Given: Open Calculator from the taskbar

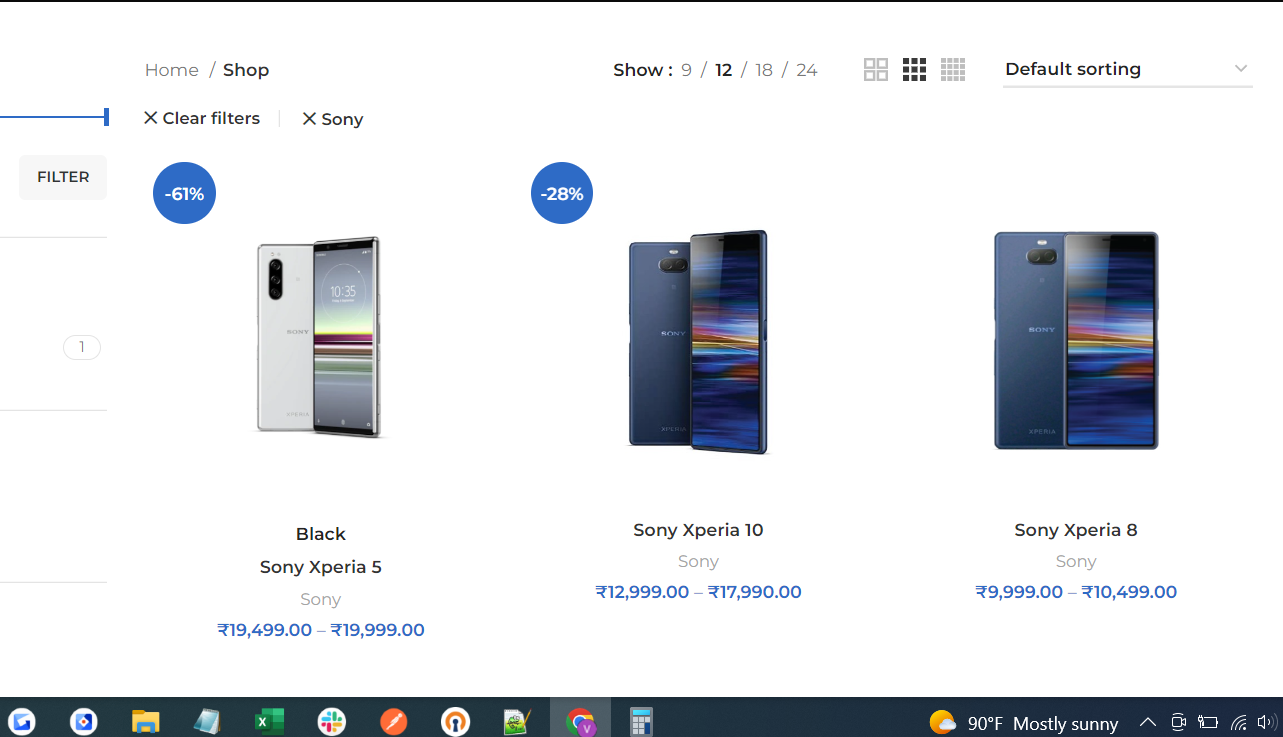Looking at the screenshot, I should coord(641,721).
